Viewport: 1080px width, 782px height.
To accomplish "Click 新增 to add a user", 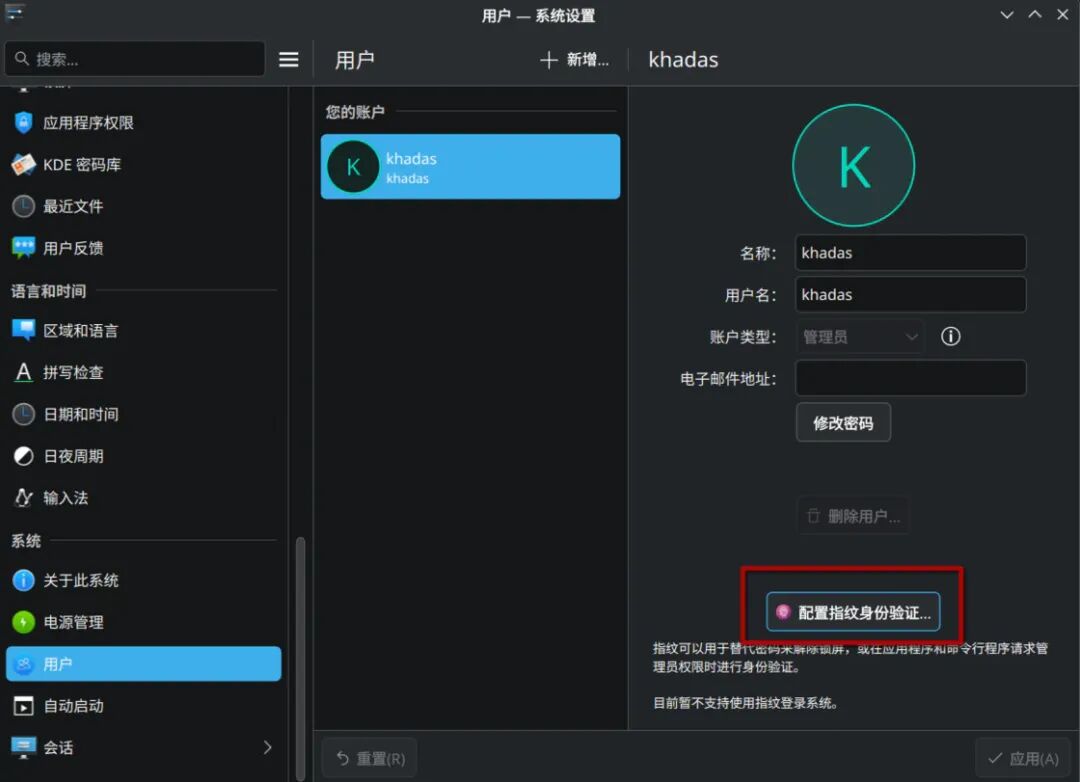I will [x=574, y=60].
